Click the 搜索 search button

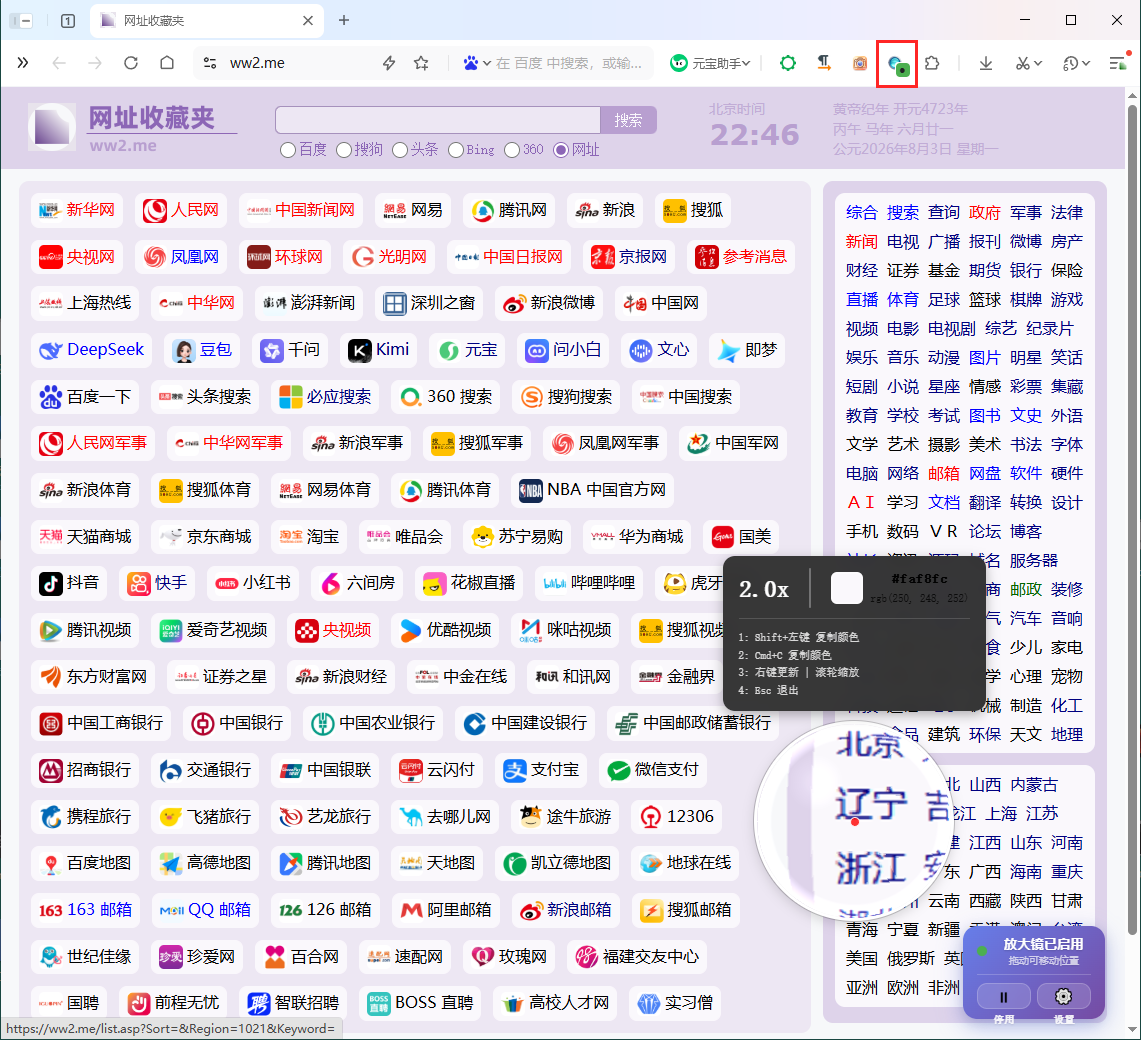(x=628, y=120)
